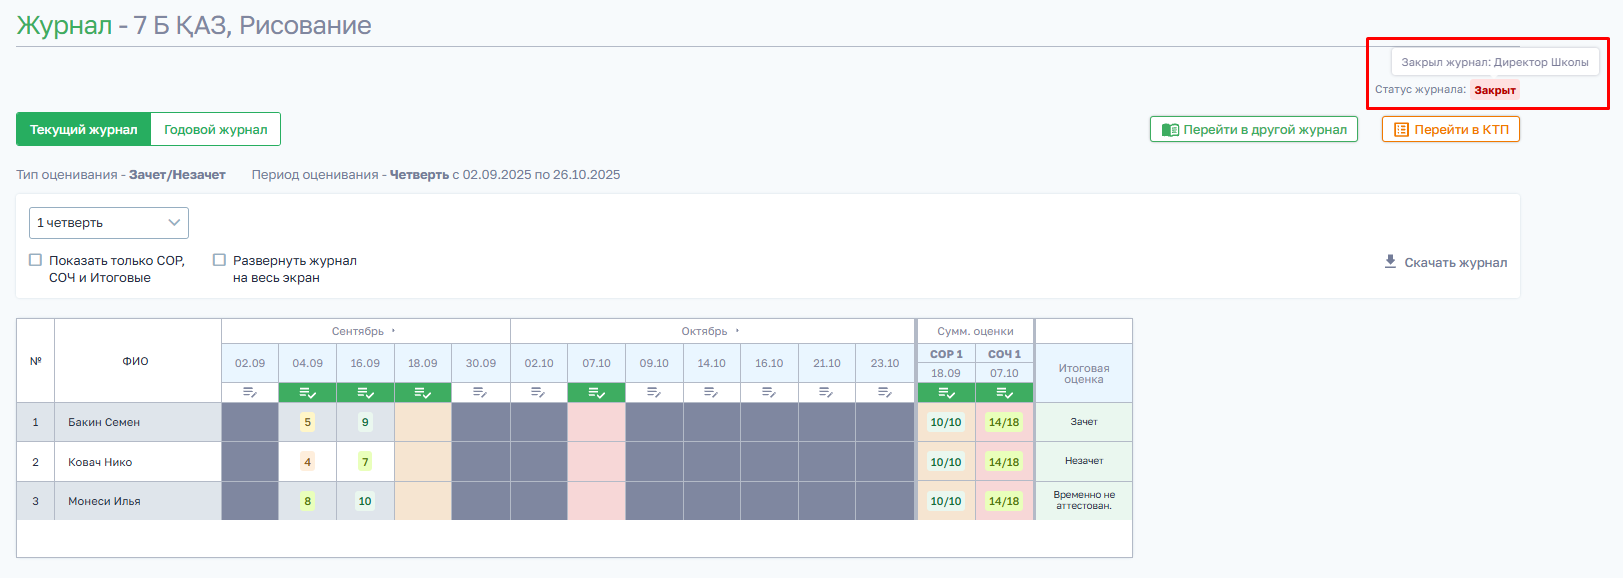Collapse the Октябрь month columns
Viewport: 1623px width, 578px height.
[x=737, y=331]
